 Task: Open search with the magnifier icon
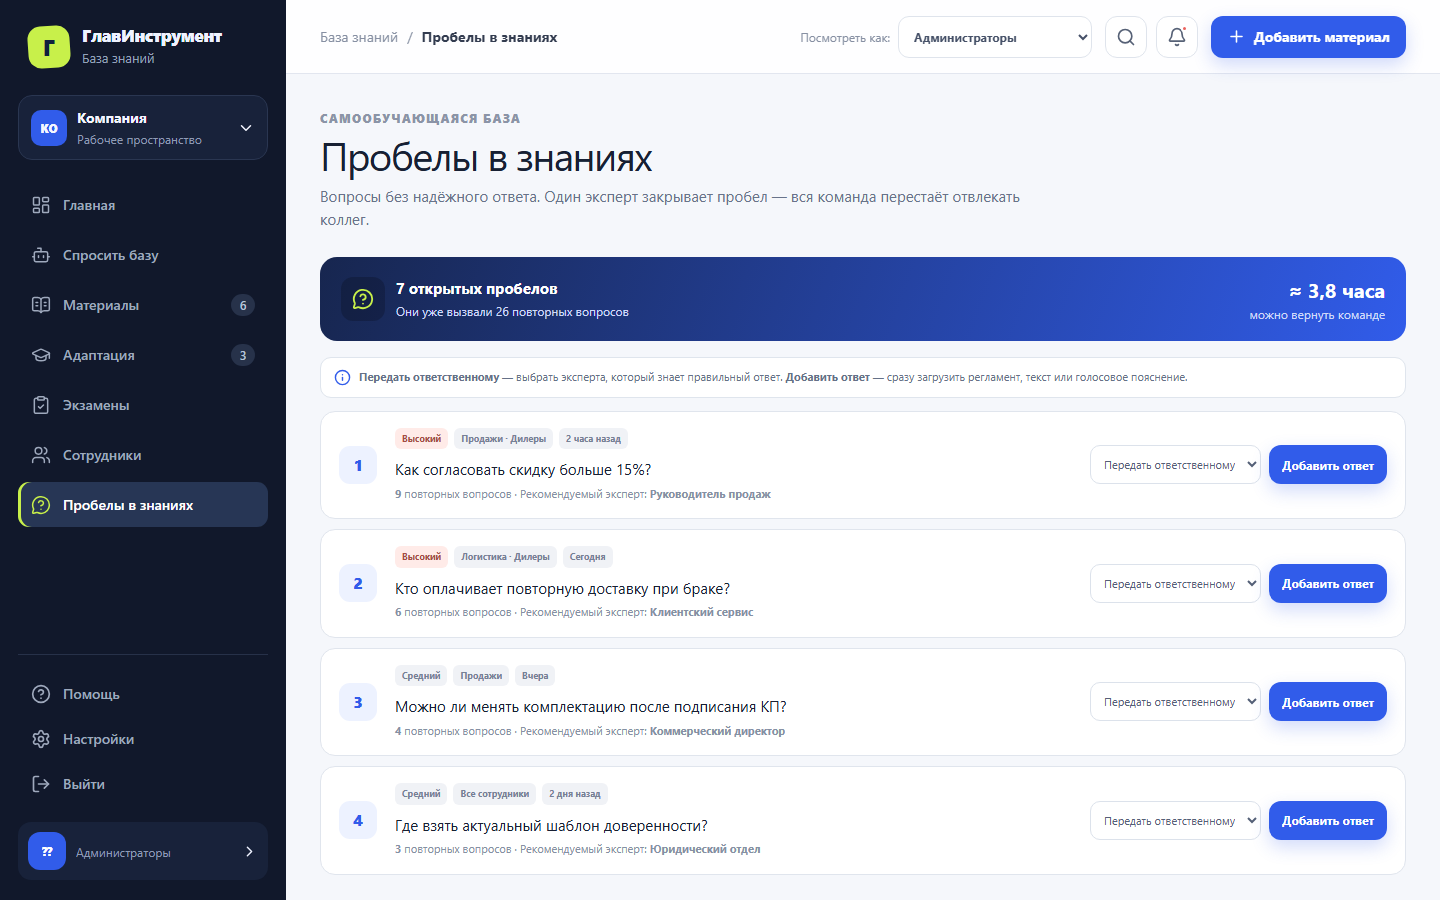pyautogui.click(x=1126, y=37)
